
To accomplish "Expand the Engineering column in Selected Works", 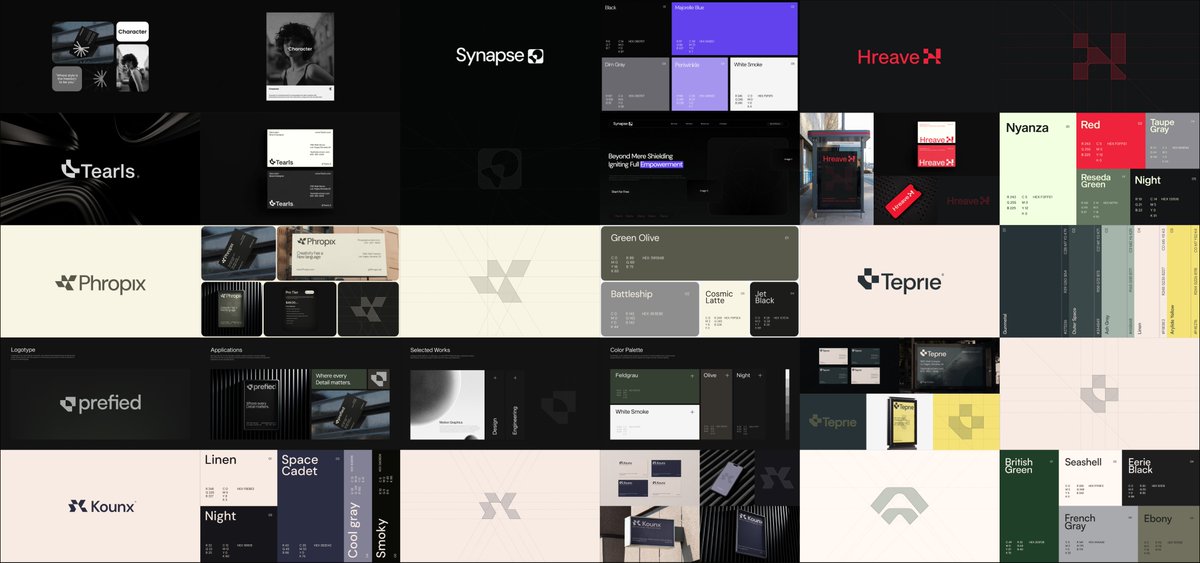I will (x=515, y=404).
